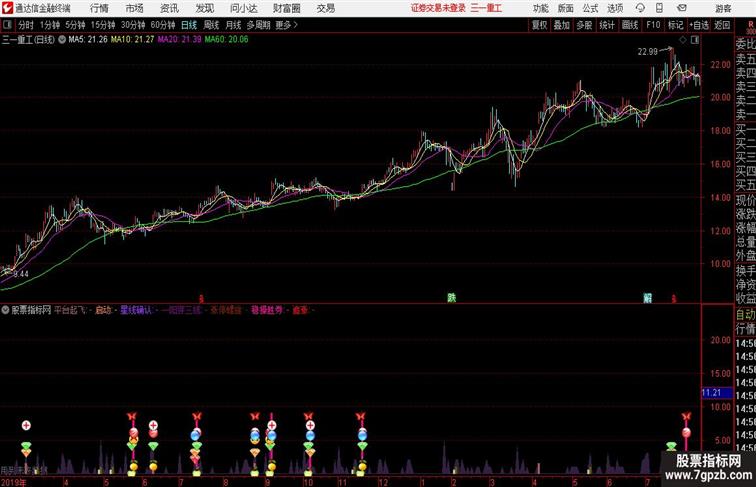Click the 多股 multi-stock button
This screenshot has height=487, width=756.
pyautogui.click(x=584, y=25)
